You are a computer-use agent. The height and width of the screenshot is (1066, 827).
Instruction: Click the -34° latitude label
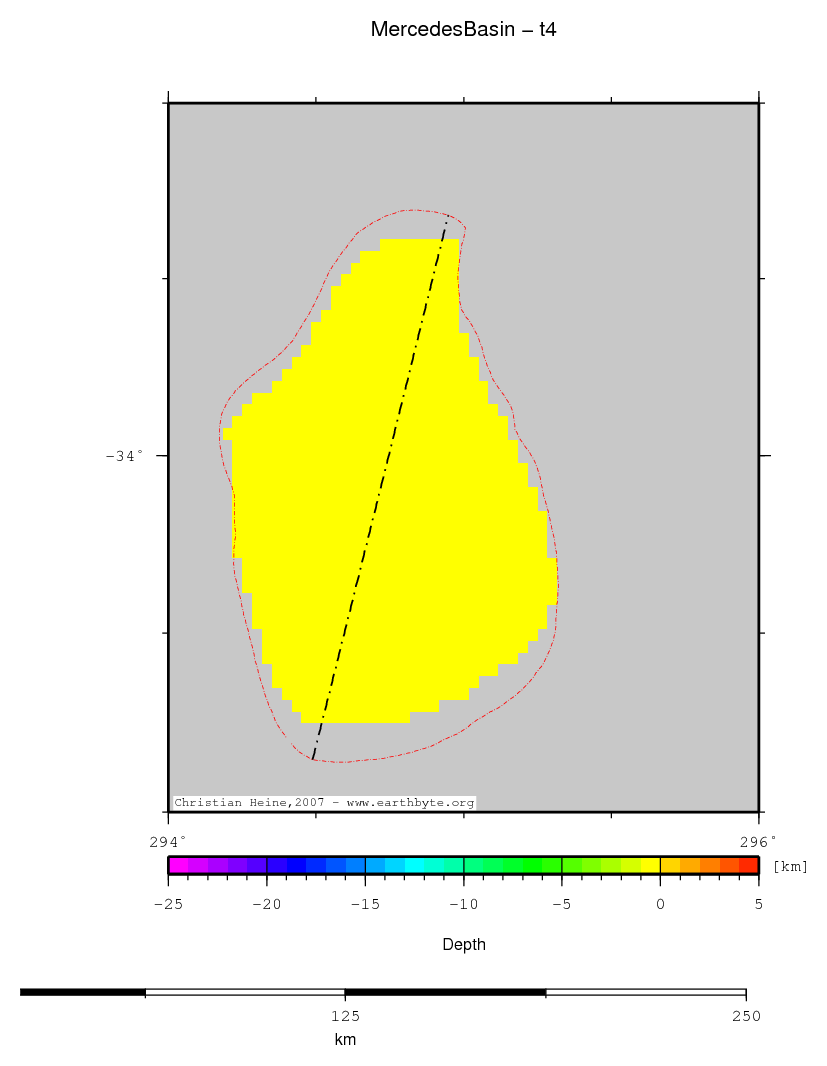pyautogui.click(x=124, y=456)
